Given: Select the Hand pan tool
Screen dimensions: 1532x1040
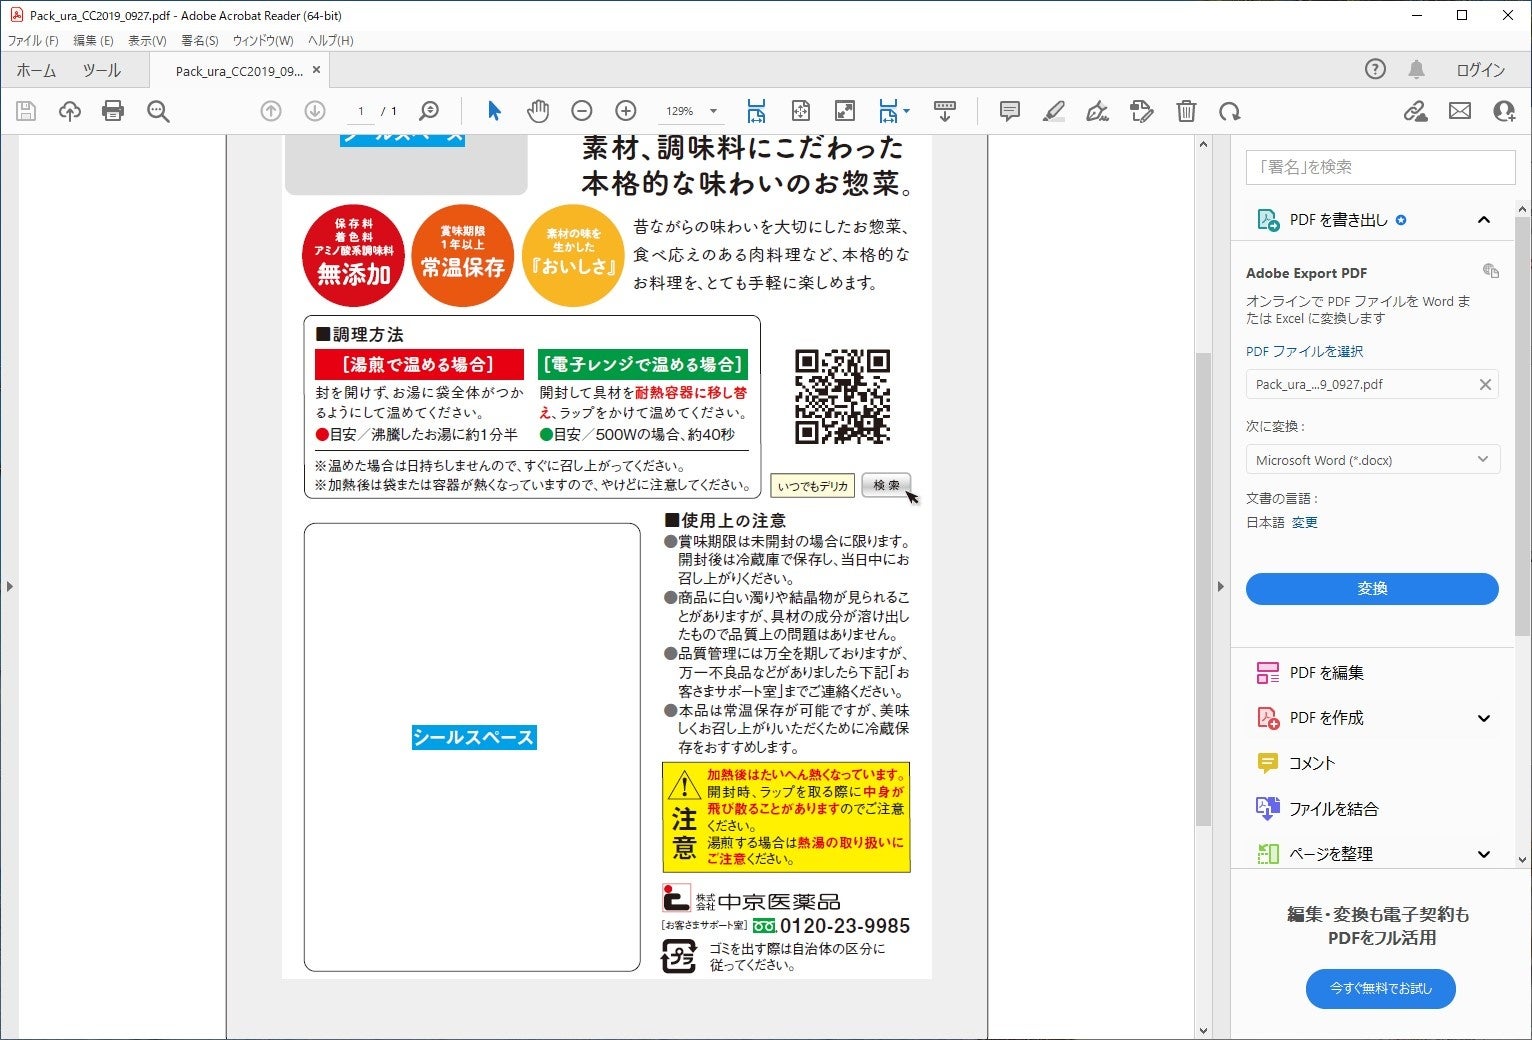Looking at the screenshot, I should [538, 111].
